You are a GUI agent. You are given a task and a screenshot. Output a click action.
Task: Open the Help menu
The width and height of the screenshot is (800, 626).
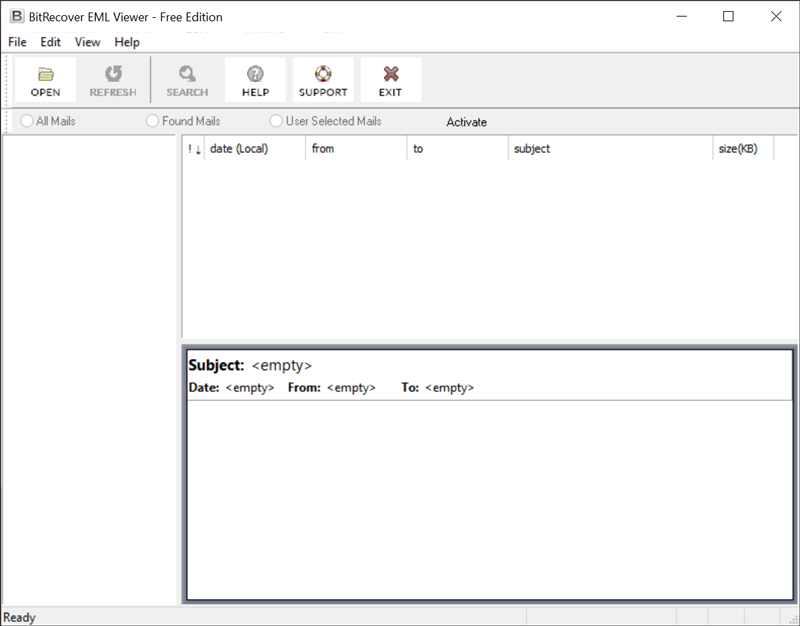tap(127, 42)
